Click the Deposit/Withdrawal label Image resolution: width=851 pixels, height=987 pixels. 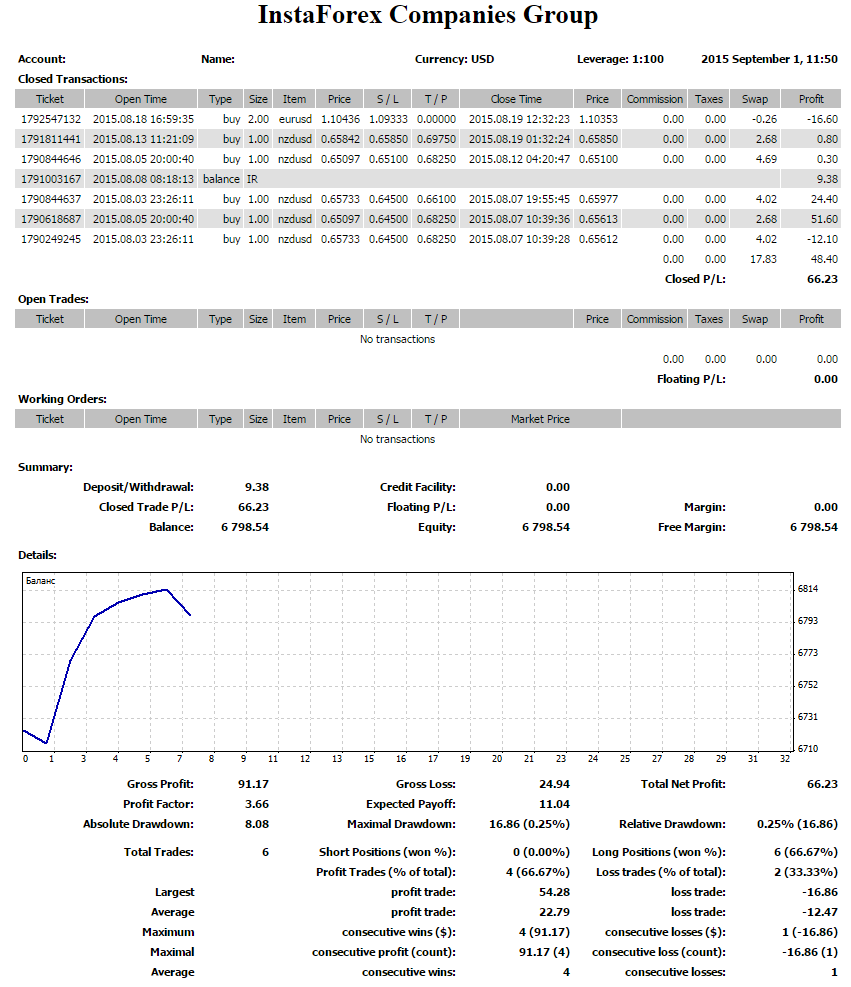[x=138, y=487]
